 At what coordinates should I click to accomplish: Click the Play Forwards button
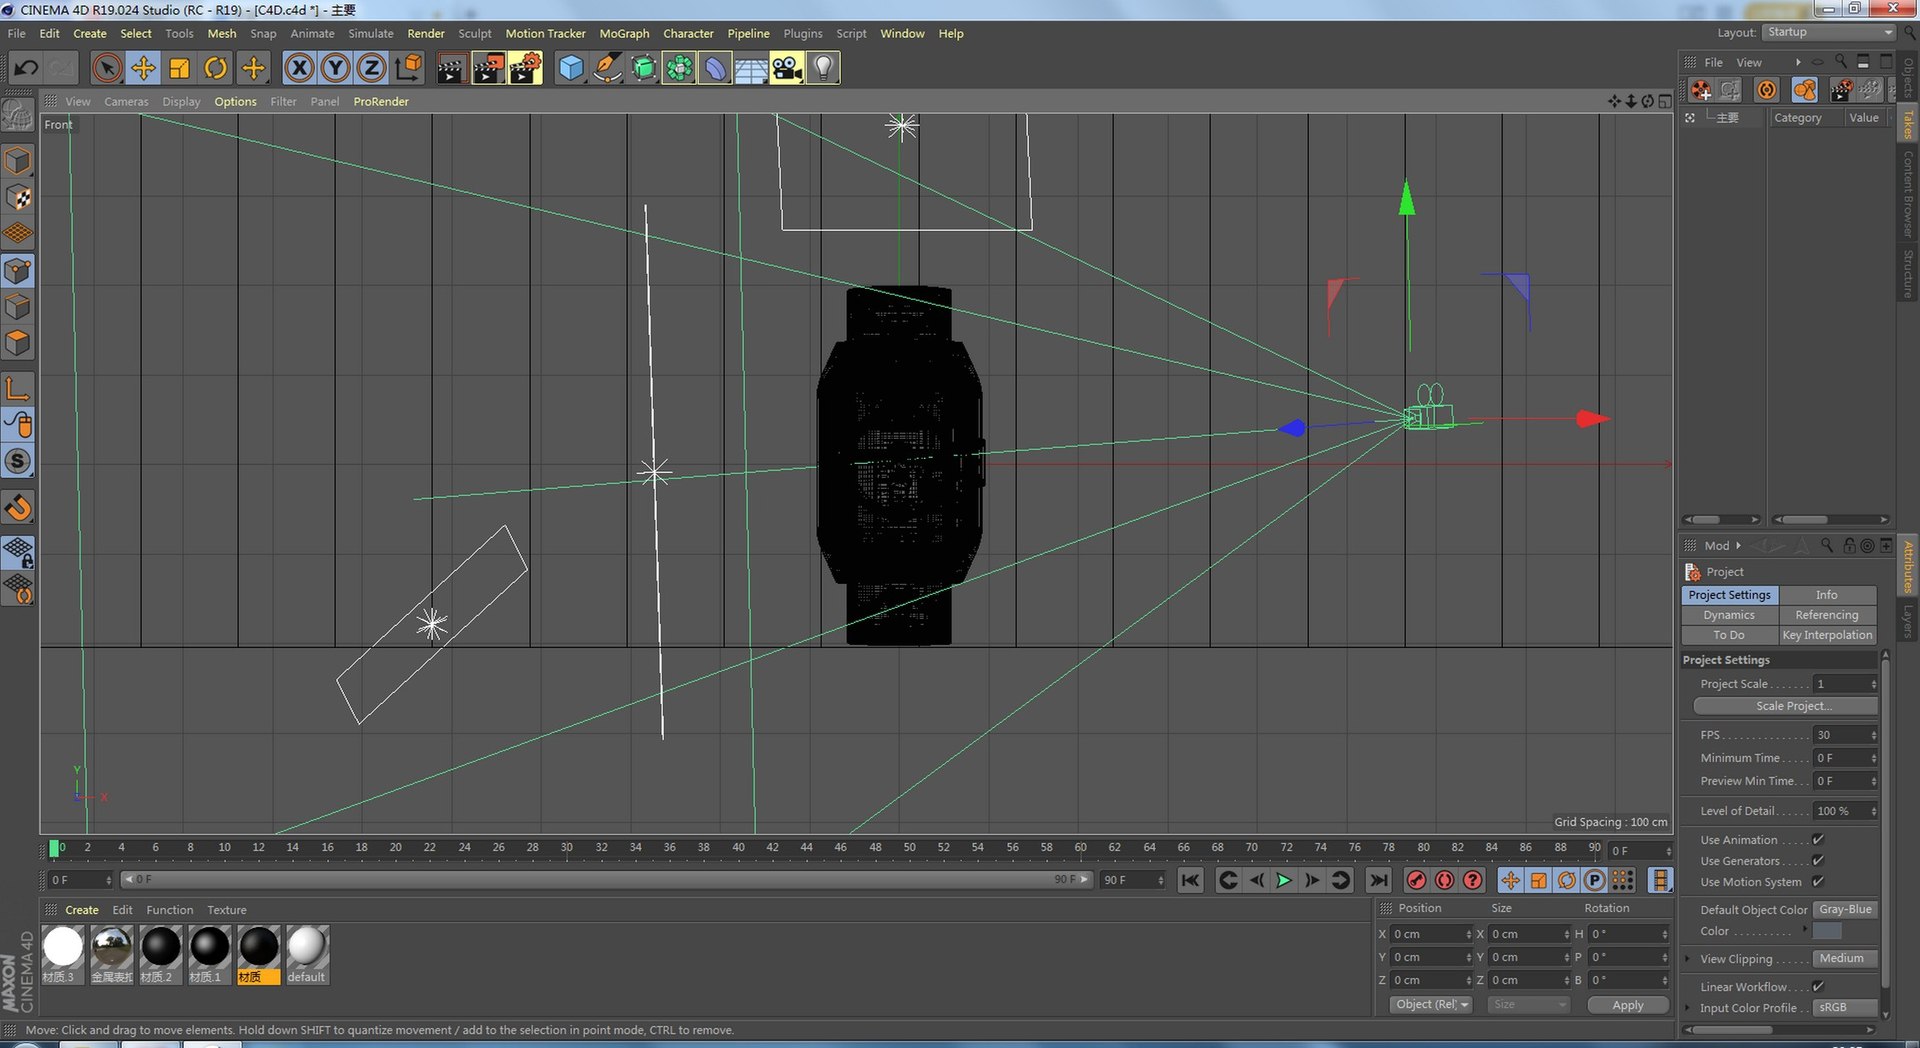[x=1284, y=880]
